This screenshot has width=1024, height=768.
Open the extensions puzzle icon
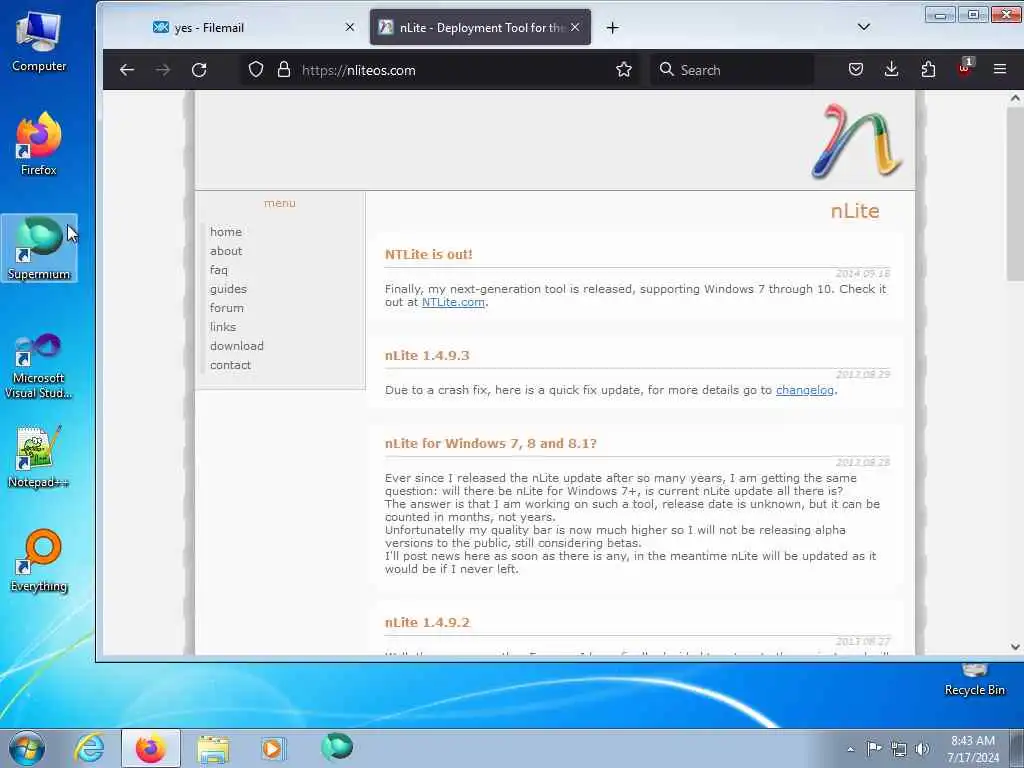[928, 70]
